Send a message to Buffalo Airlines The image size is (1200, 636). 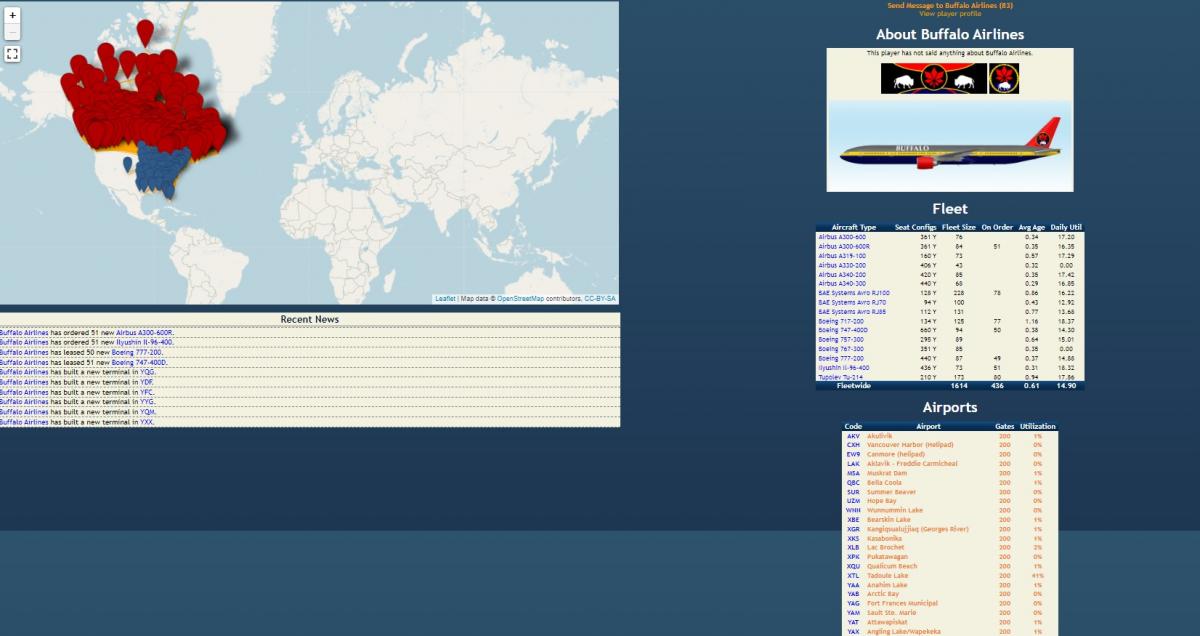click(950, 6)
